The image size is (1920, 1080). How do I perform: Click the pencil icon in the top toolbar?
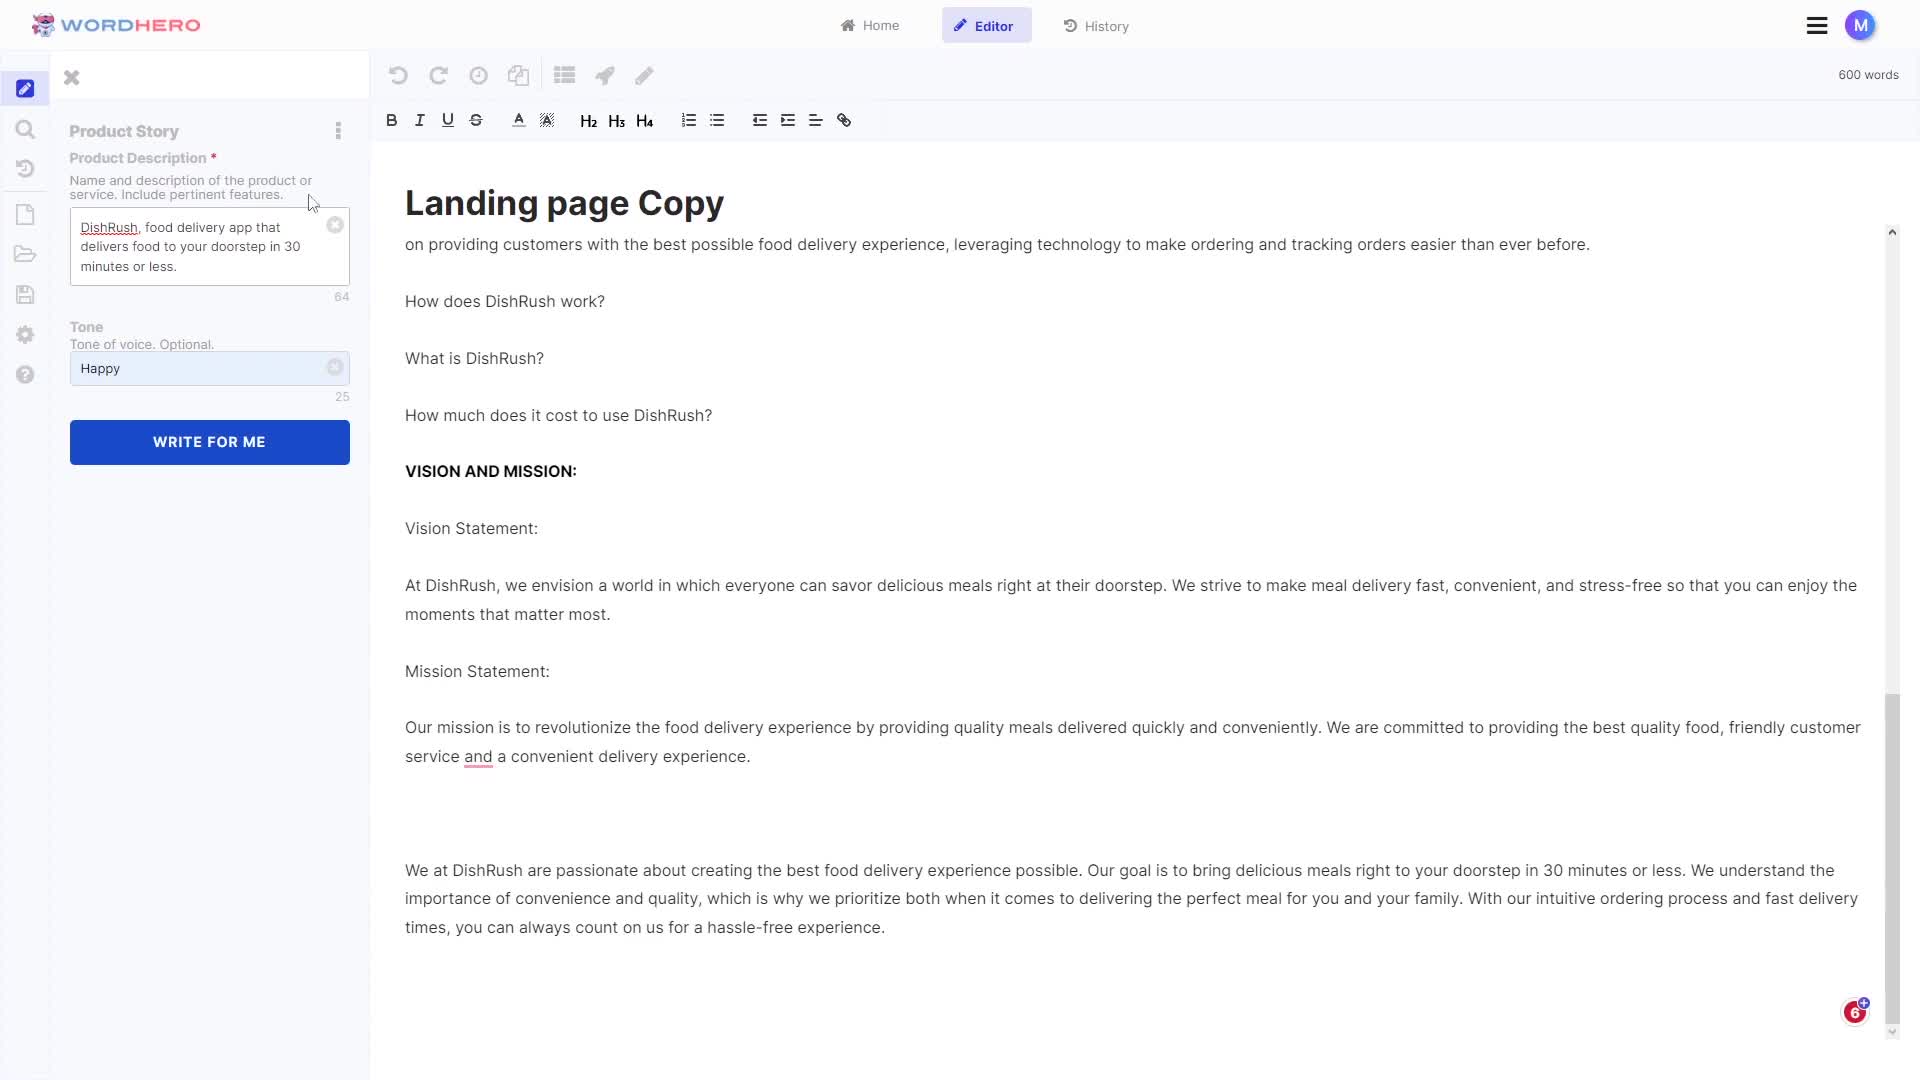(644, 75)
